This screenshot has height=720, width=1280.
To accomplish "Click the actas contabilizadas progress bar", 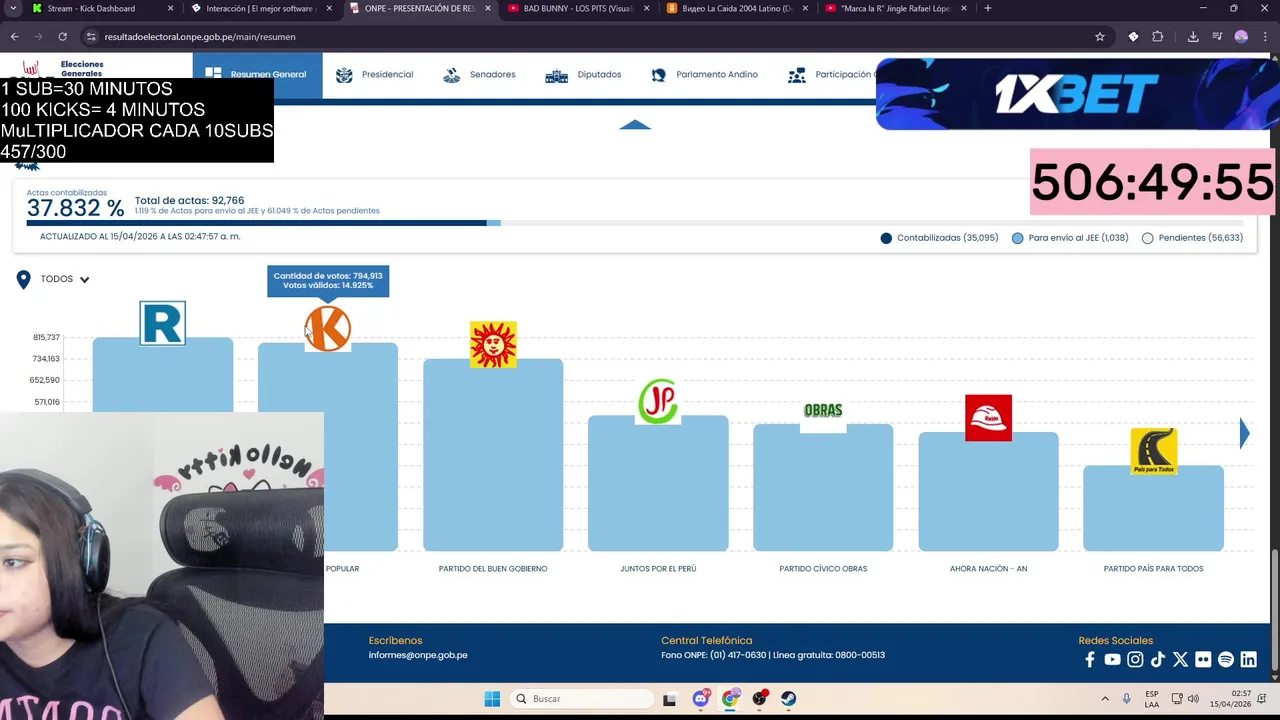I will [635, 223].
